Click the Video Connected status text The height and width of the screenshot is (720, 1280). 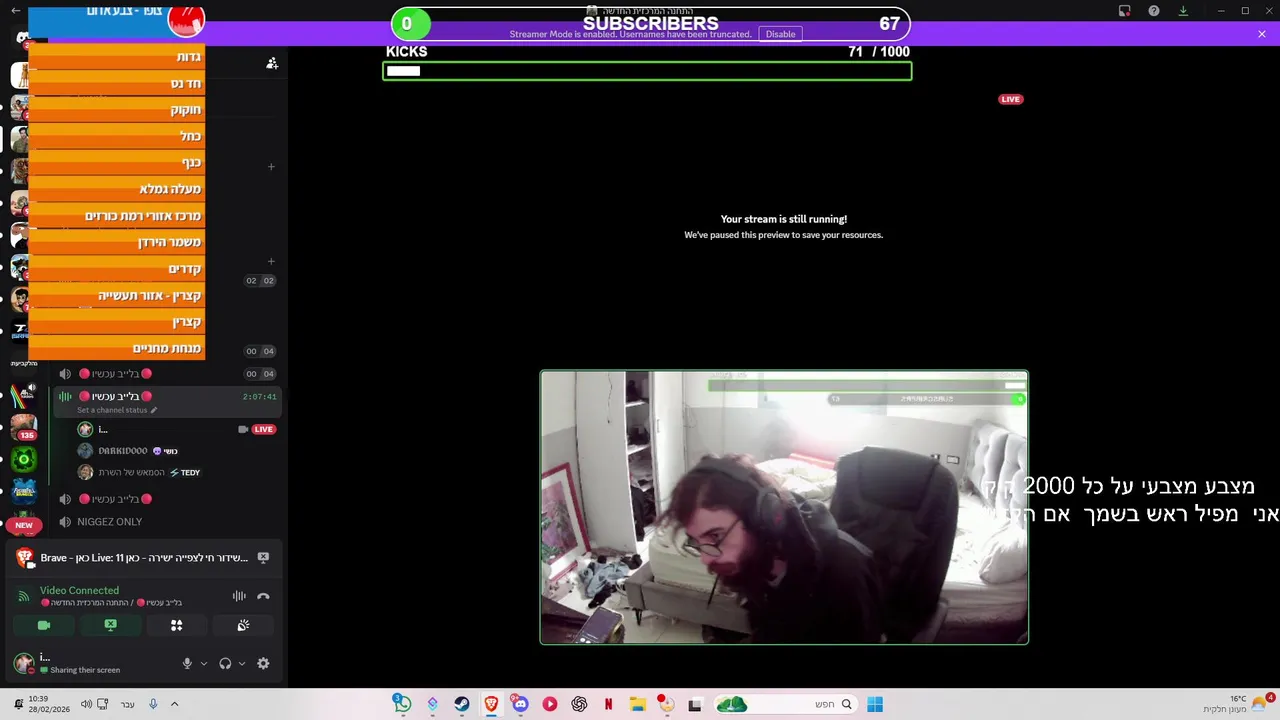pyautogui.click(x=79, y=590)
